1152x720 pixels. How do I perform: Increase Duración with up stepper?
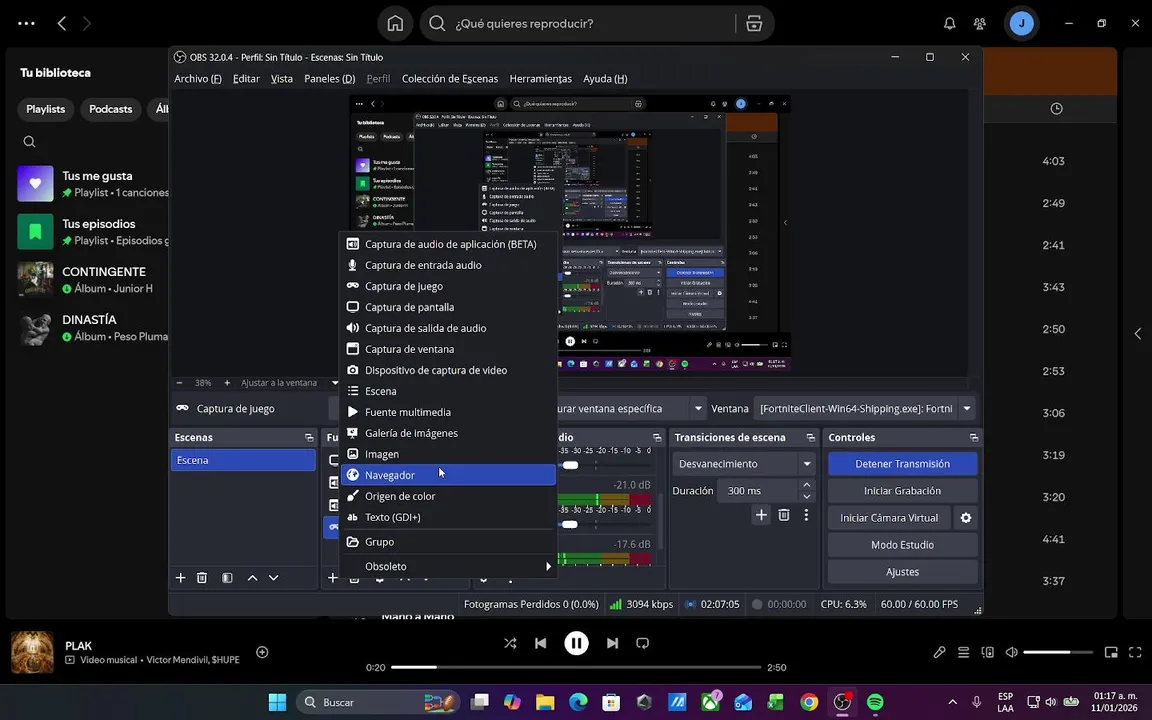[x=807, y=485]
